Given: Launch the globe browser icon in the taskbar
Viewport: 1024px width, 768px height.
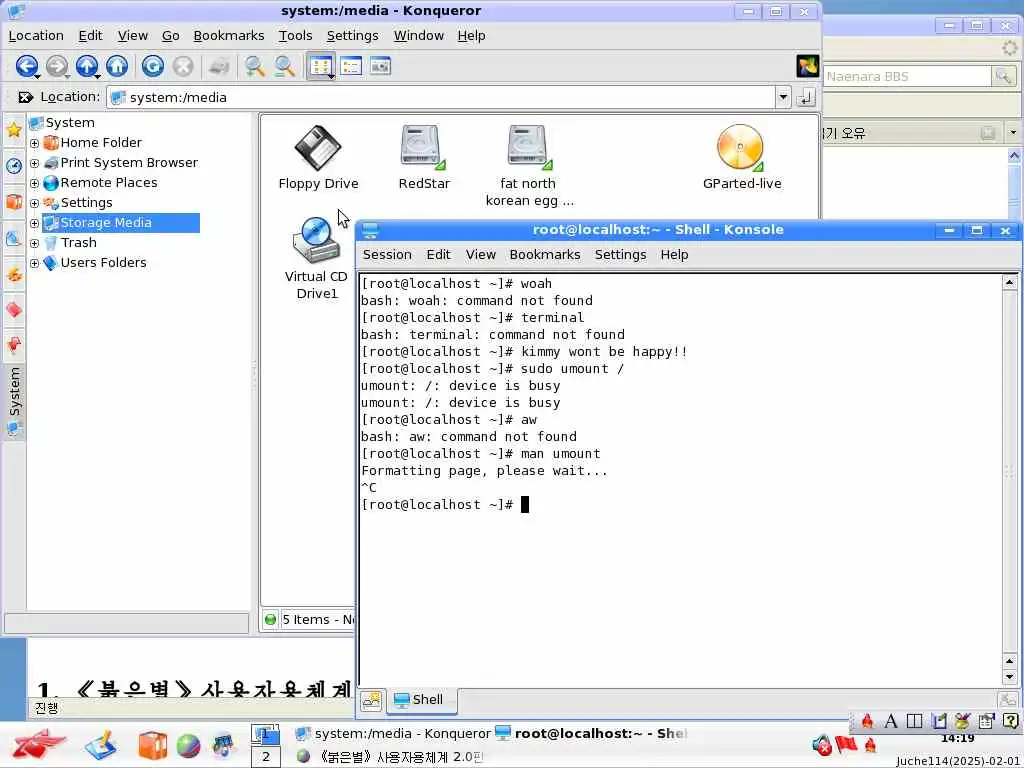Looking at the screenshot, I should pyautogui.click(x=188, y=746).
